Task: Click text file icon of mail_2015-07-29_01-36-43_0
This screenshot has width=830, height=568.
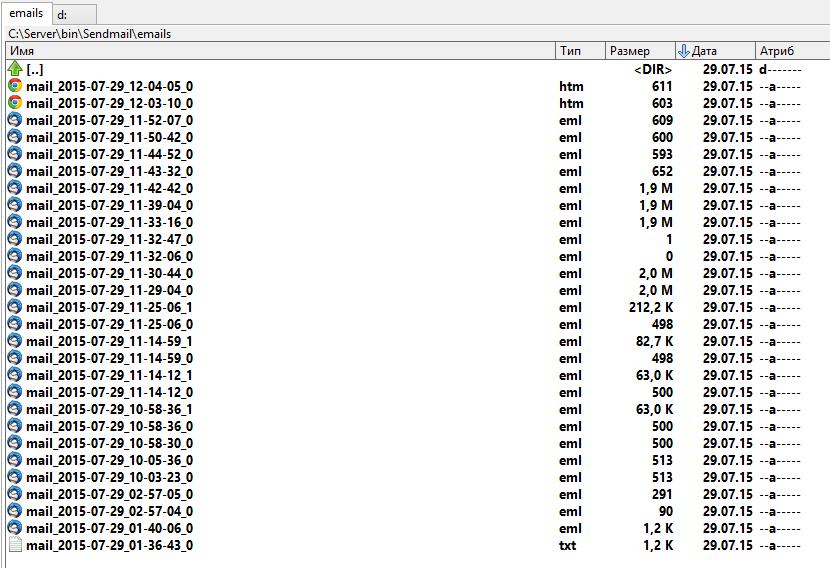Action: click(x=15, y=545)
